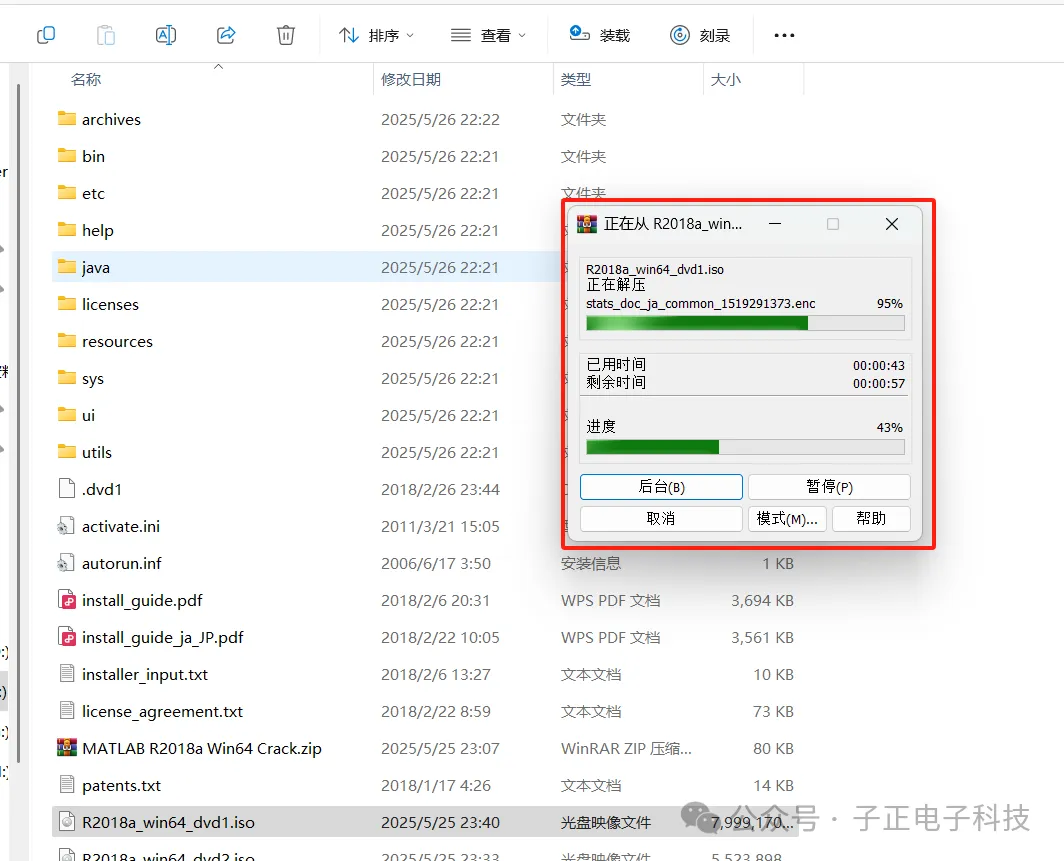Image resolution: width=1064 pixels, height=861 pixels.
Task: Click the overall 进度 progress bar
Action: [x=745, y=446]
